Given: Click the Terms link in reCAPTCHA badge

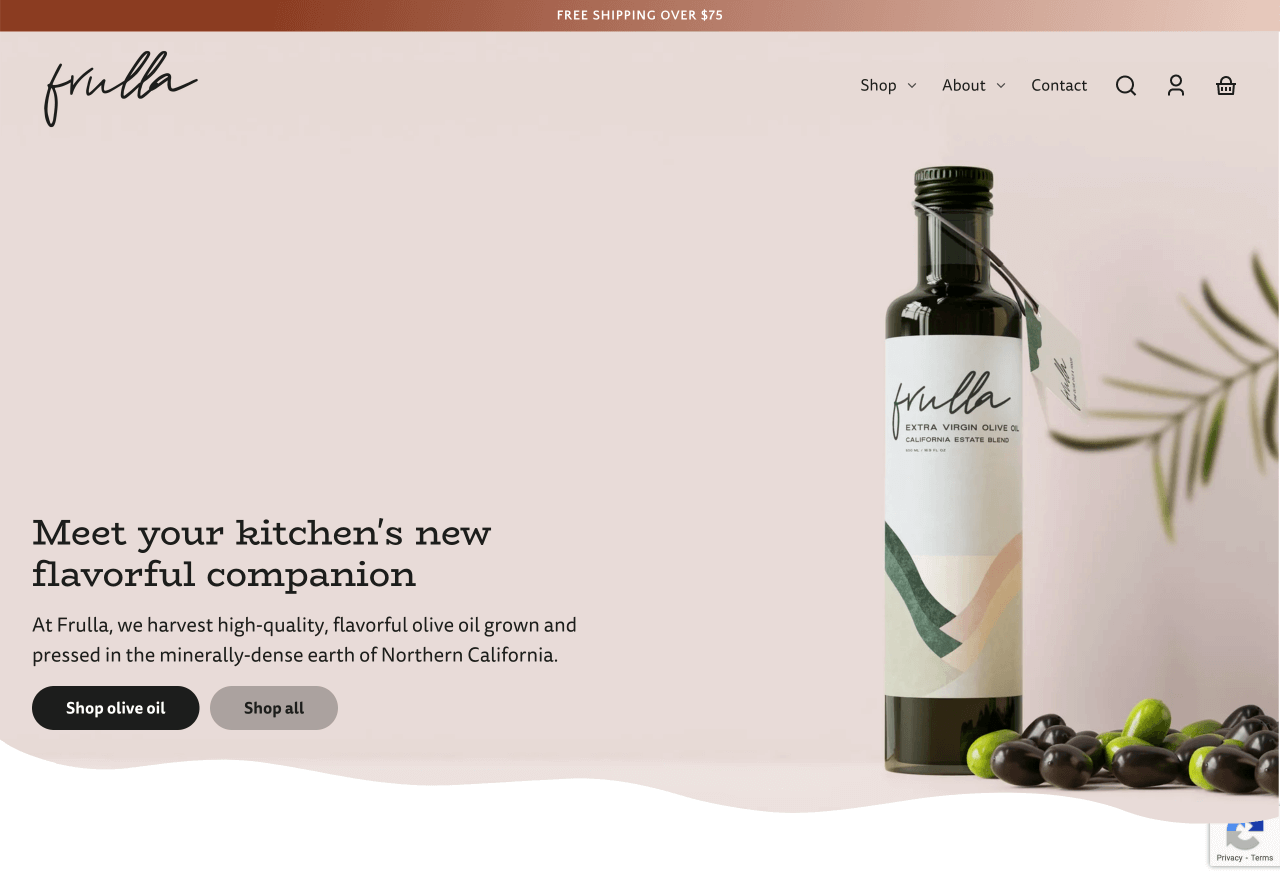Looking at the screenshot, I should [1262, 858].
